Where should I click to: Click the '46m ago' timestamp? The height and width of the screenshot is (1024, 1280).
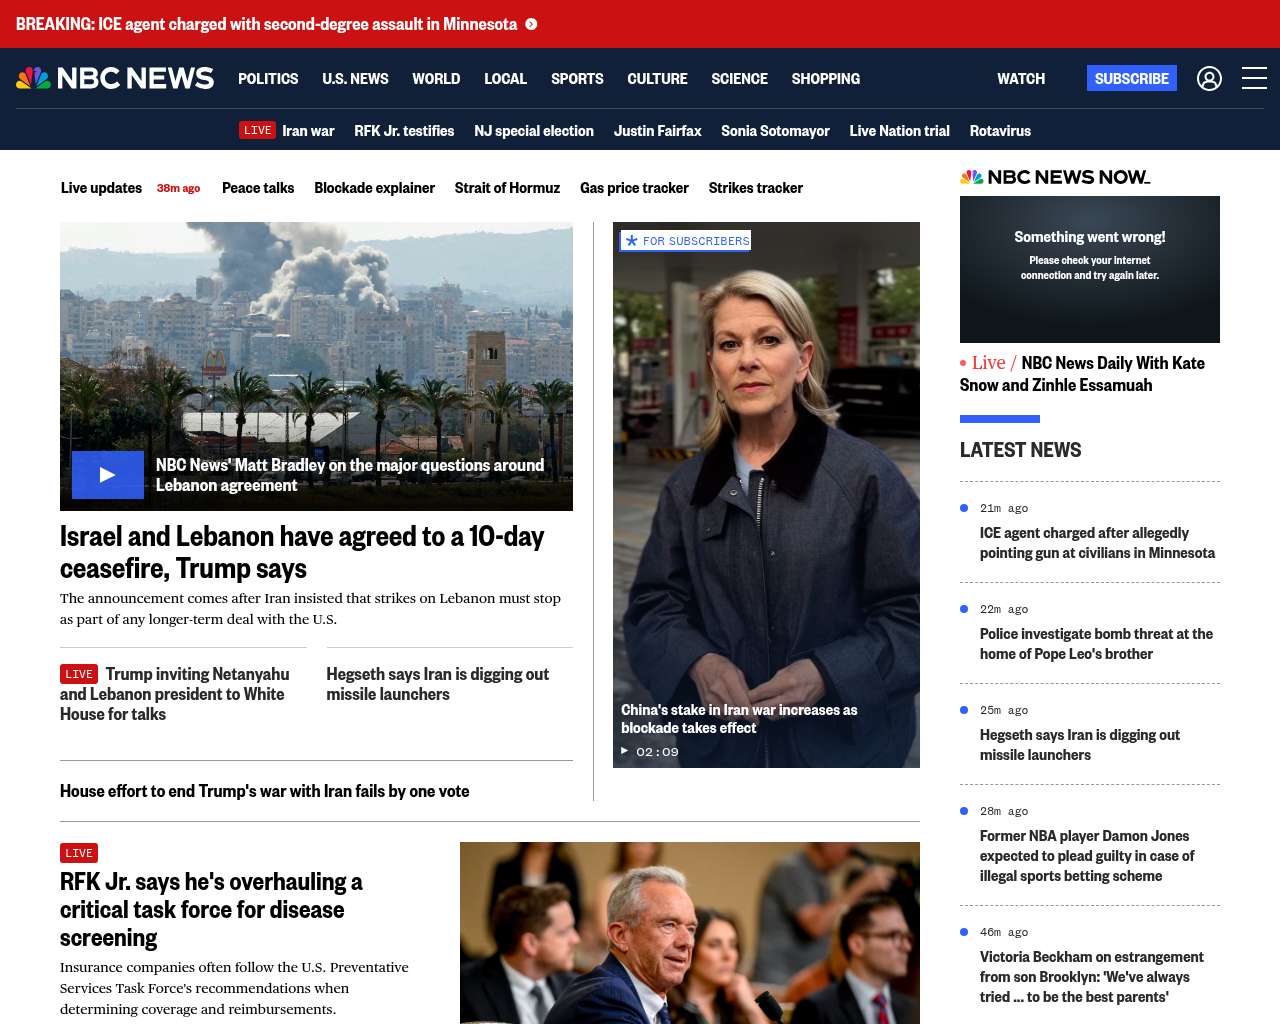(1004, 932)
